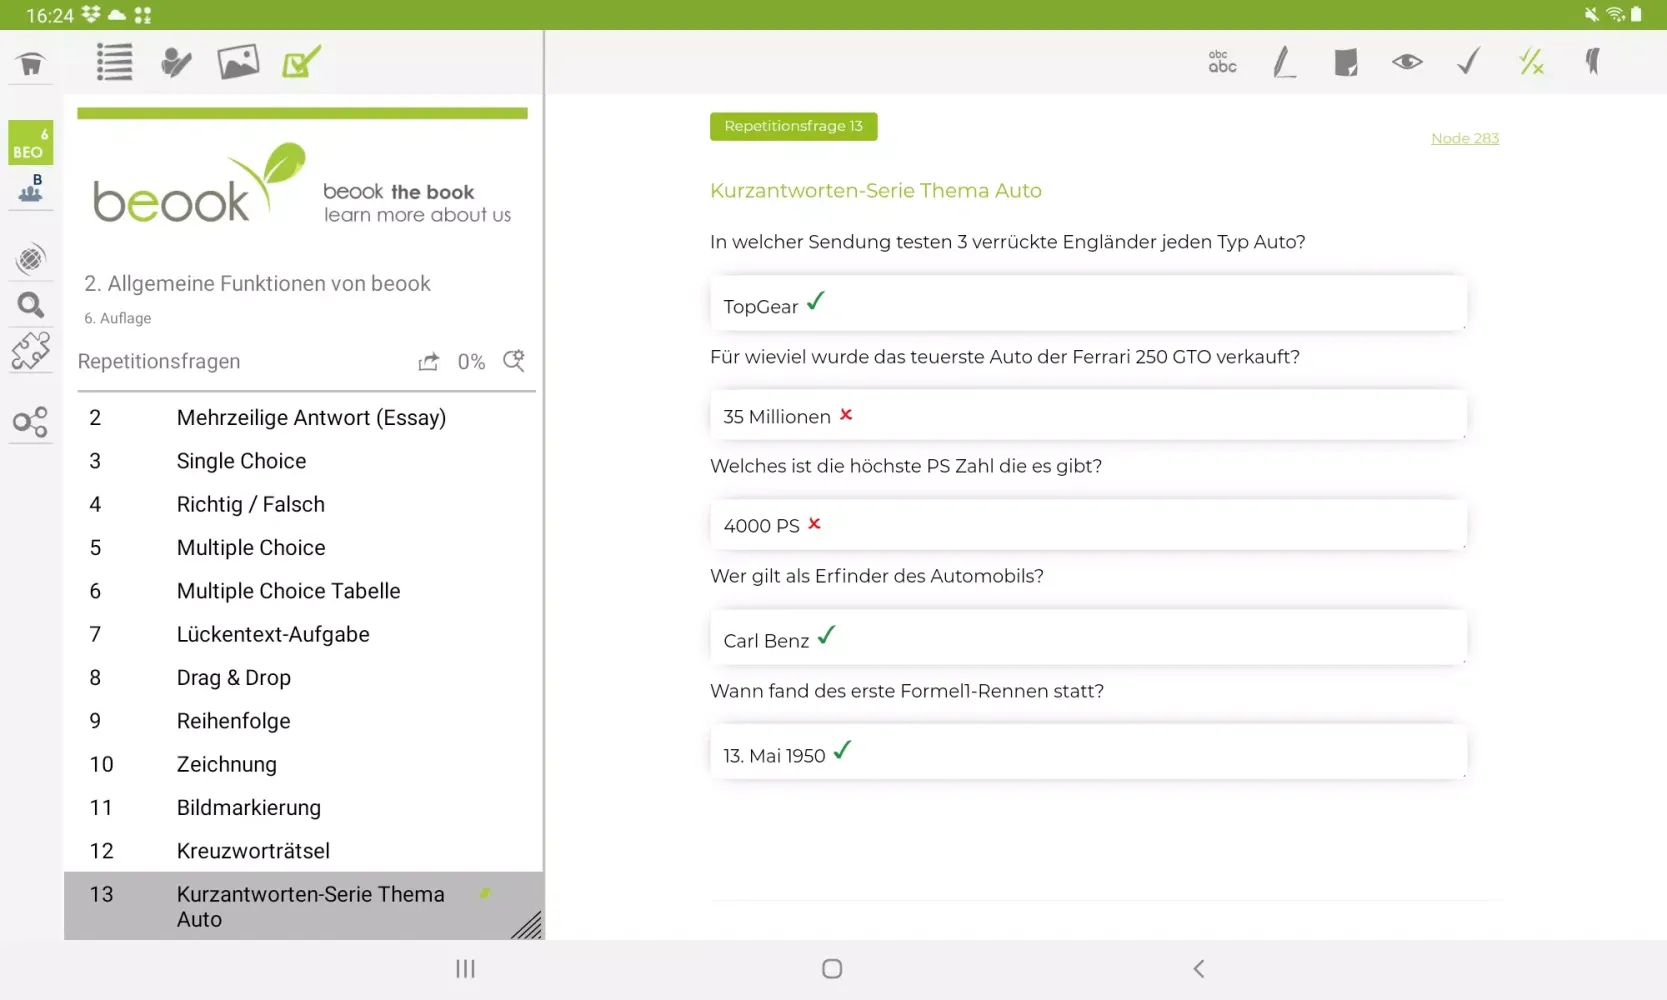Click the Repetitionsfragen section heading
1667x1000 pixels.
tap(159, 361)
